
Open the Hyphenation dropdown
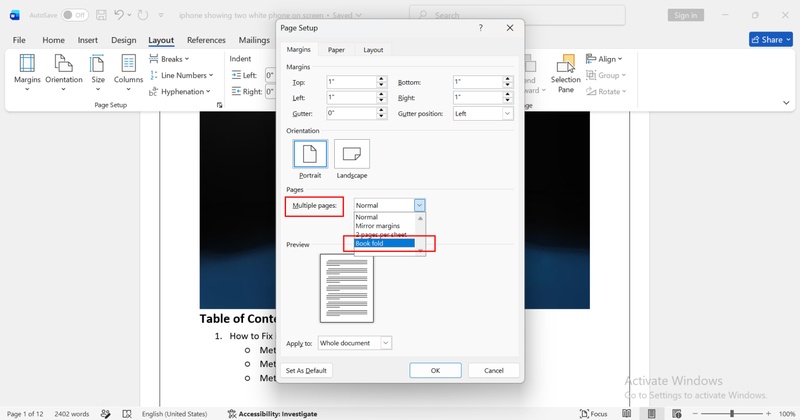coord(180,92)
